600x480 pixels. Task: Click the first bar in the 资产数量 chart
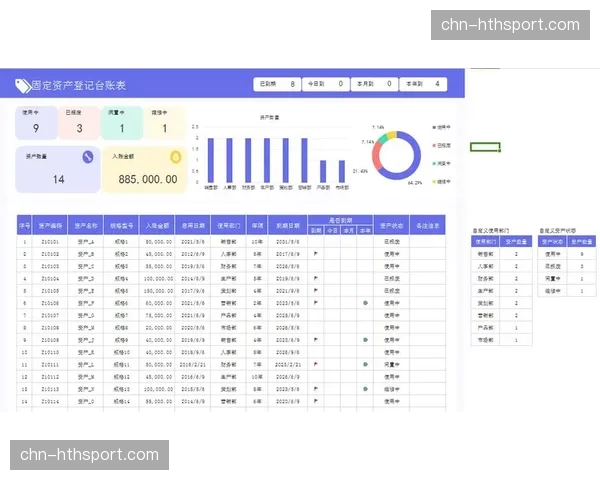click(x=211, y=160)
